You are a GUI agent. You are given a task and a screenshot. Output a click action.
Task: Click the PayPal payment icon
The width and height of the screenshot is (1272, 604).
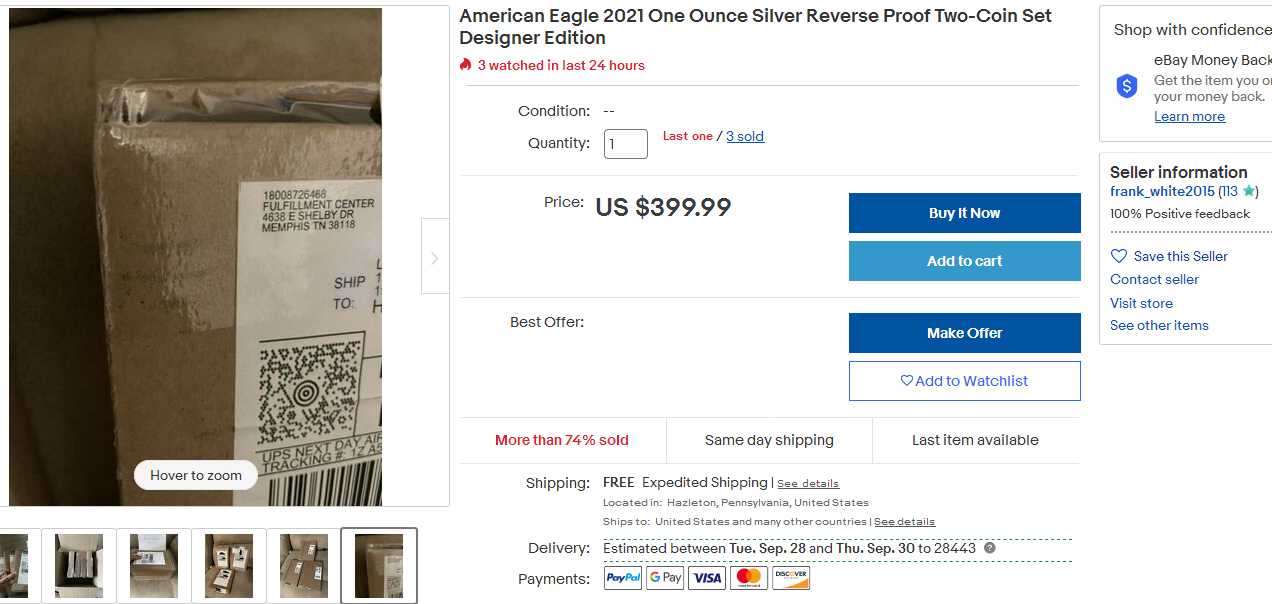click(x=623, y=578)
